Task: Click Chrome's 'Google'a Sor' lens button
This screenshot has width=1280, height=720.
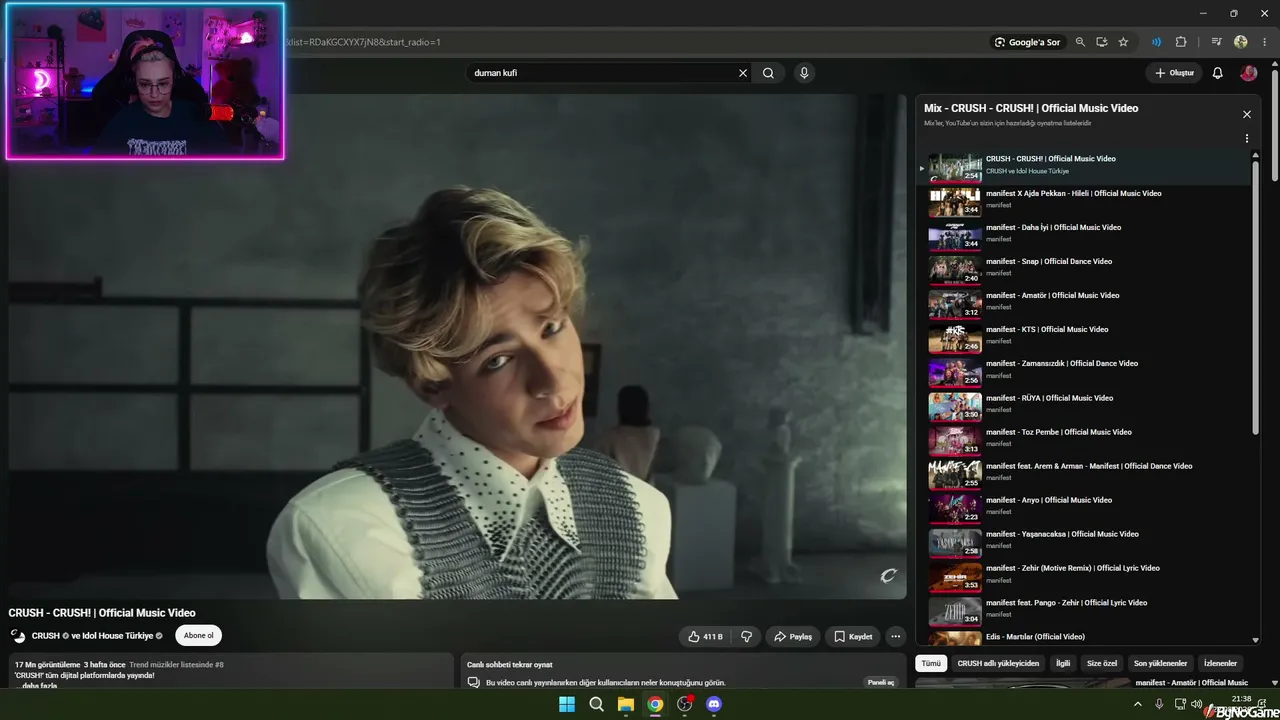Action: 1027,42
